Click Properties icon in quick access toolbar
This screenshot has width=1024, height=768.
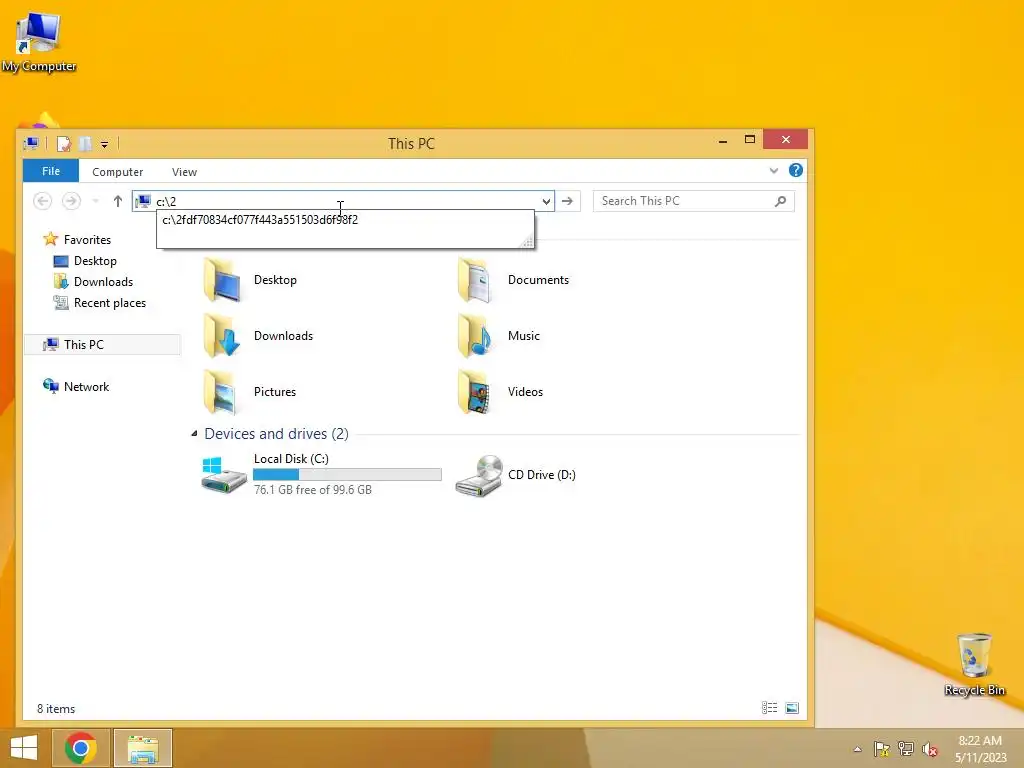point(63,144)
